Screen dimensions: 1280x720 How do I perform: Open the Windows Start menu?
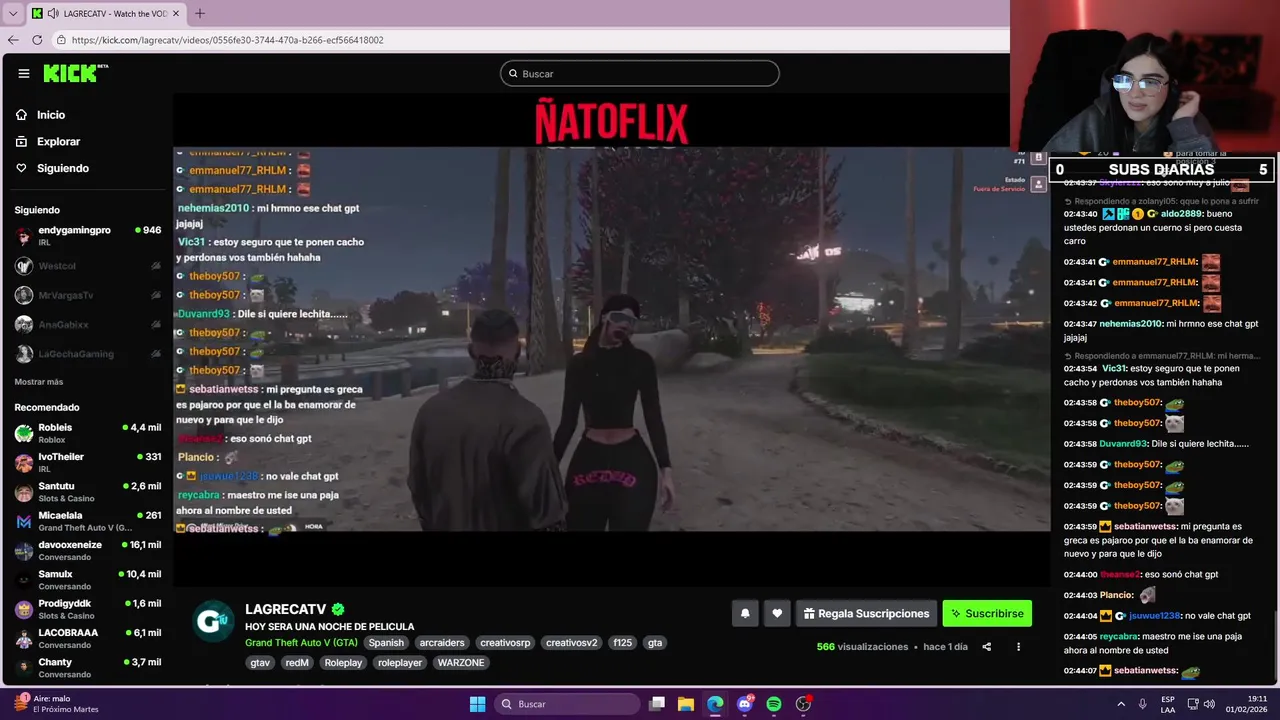(x=477, y=704)
